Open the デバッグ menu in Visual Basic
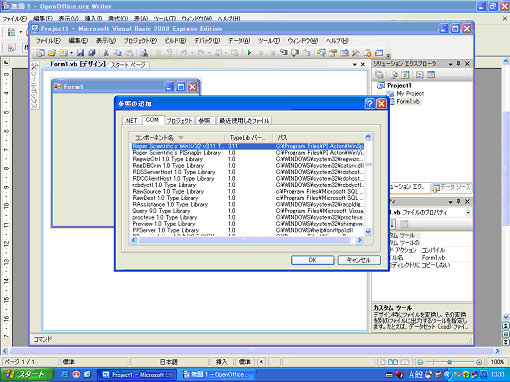This screenshot has height=382, width=510. [x=207, y=41]
